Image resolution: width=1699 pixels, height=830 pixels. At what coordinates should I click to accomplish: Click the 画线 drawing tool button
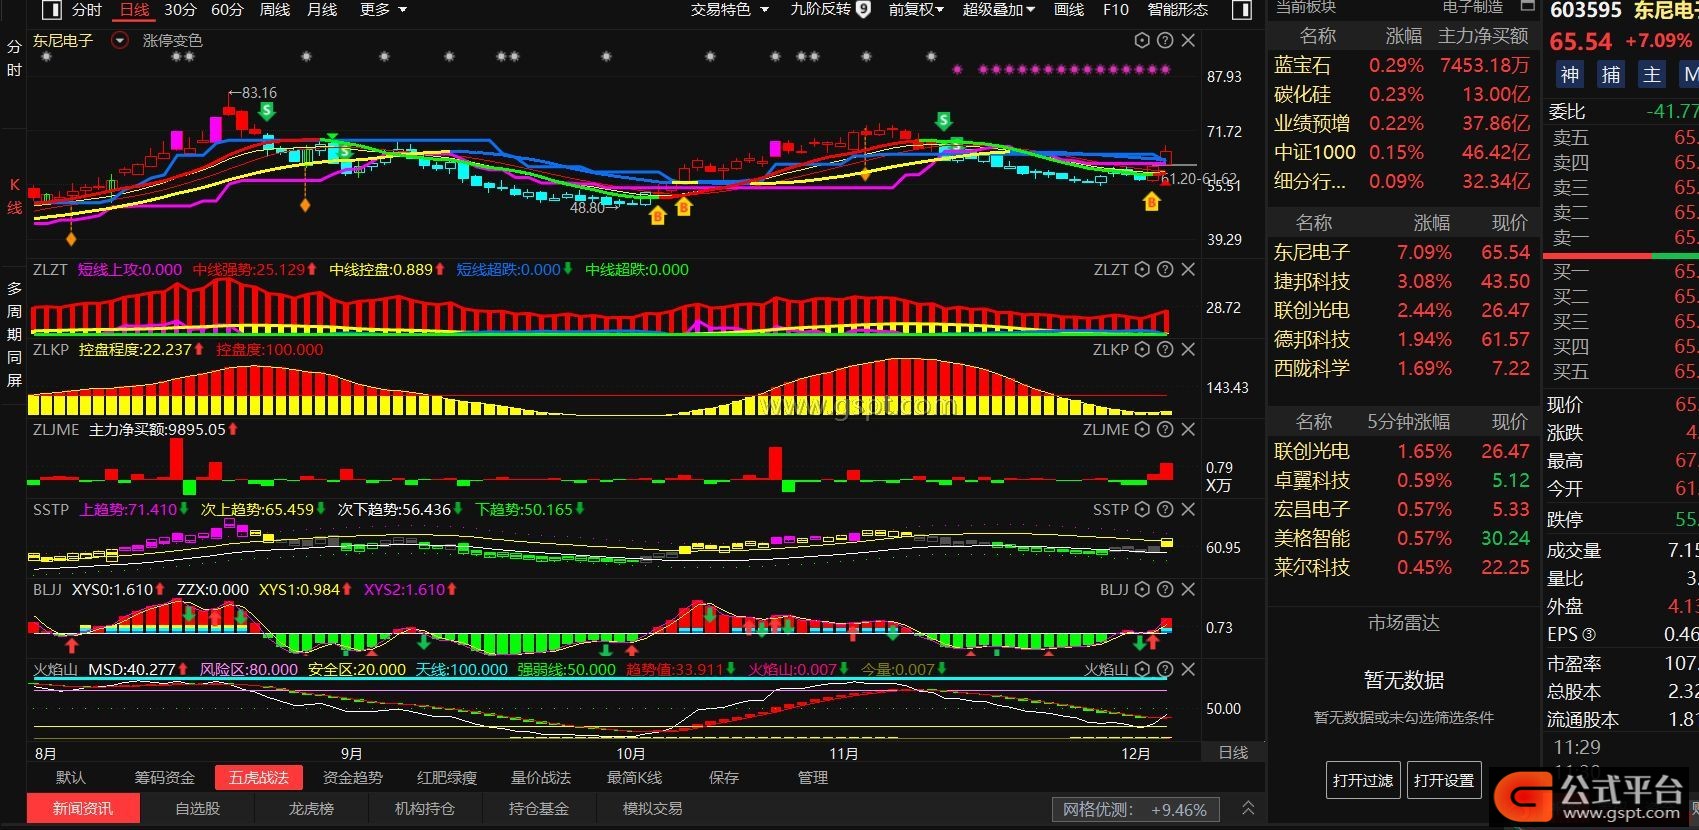click(x=1069, y=10)
